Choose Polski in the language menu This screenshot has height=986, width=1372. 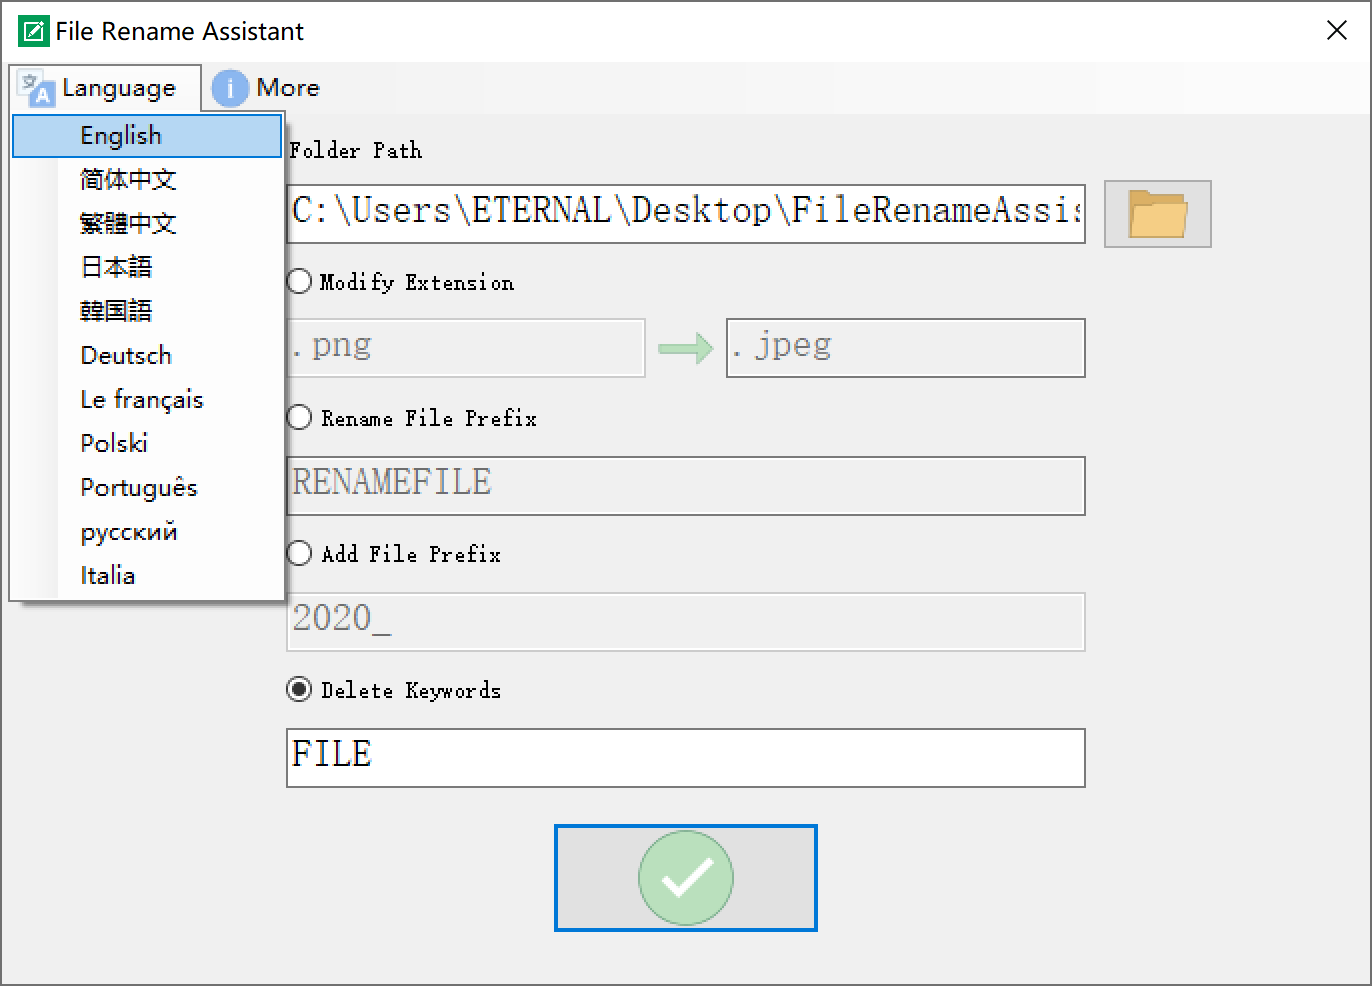click(x=114, y=444)
